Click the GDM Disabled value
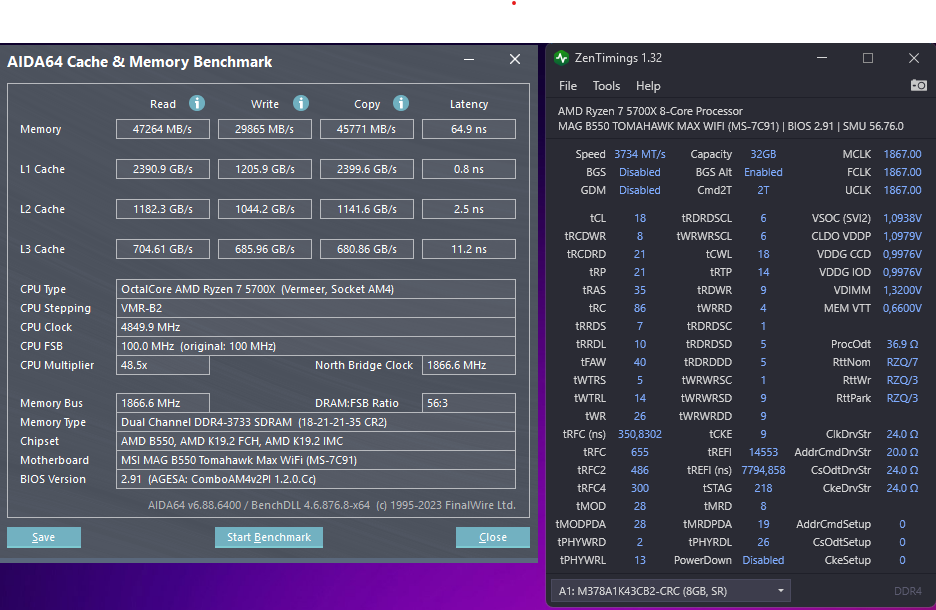The height and width of the screenshot is (610, 936). point(639,190)
